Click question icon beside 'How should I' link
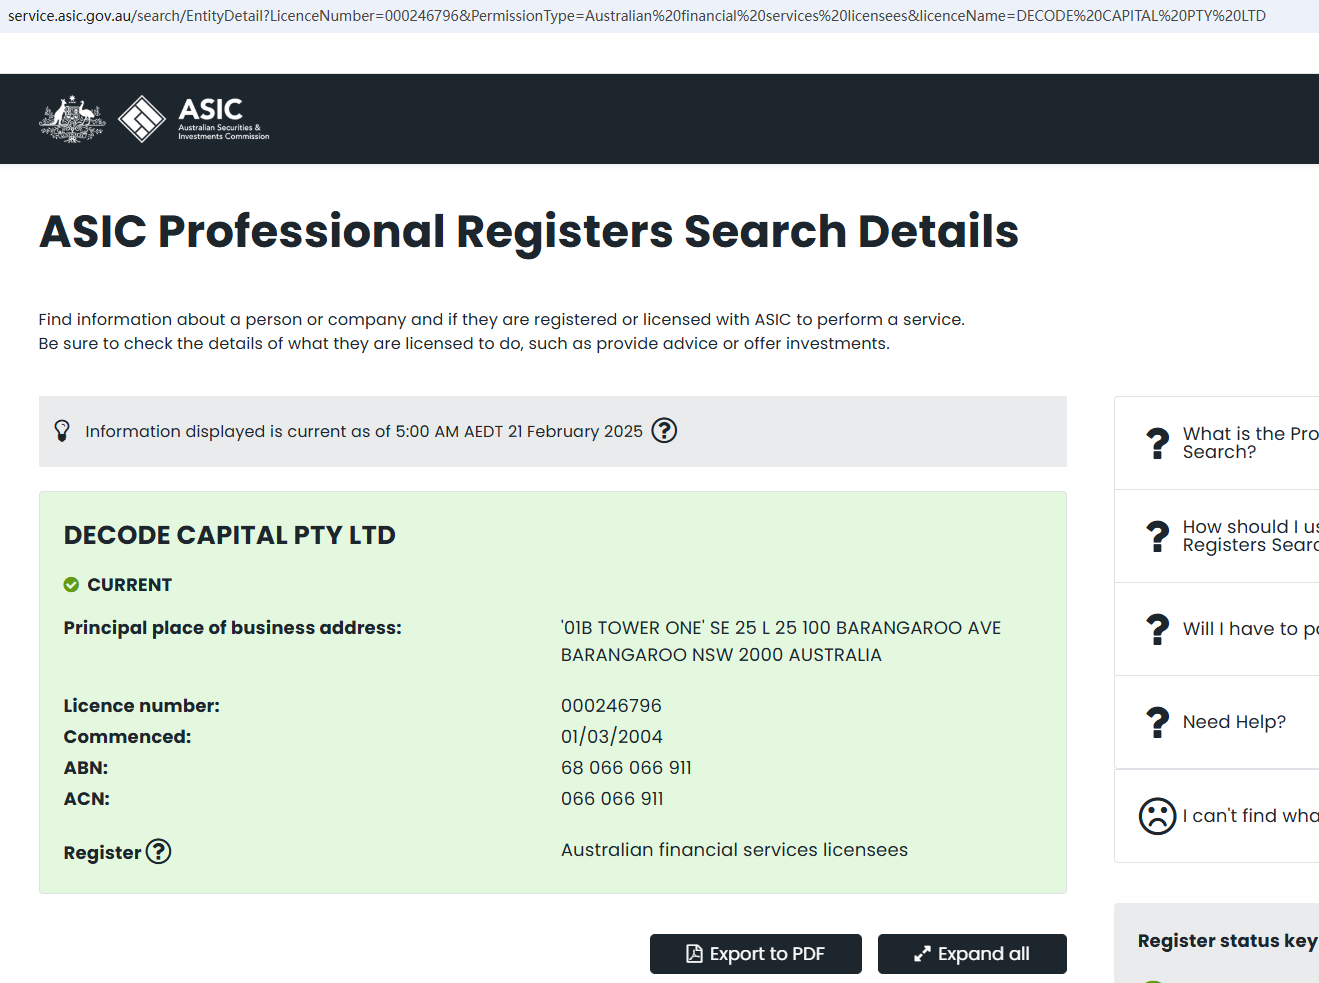The height and width of the screenshot is (983, 1319). click(1157, 536)
